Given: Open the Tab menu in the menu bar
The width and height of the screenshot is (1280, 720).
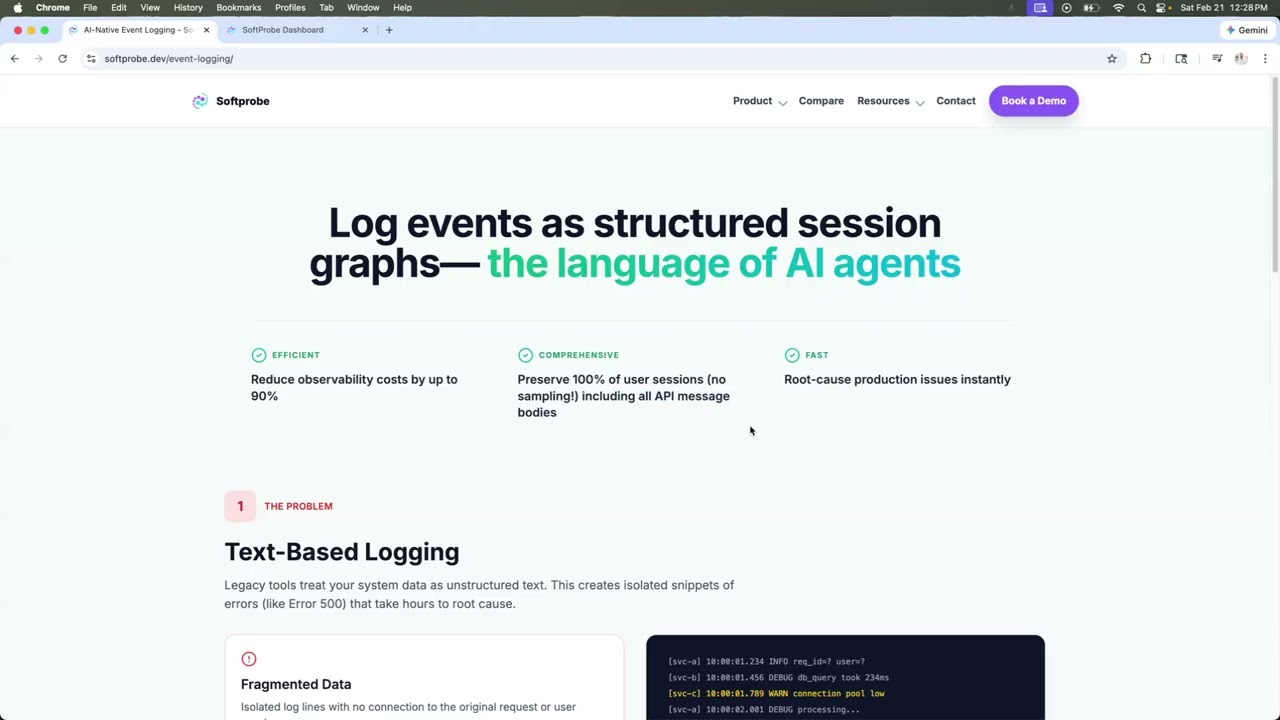Looking at the screenshot, I should point(326,7).
